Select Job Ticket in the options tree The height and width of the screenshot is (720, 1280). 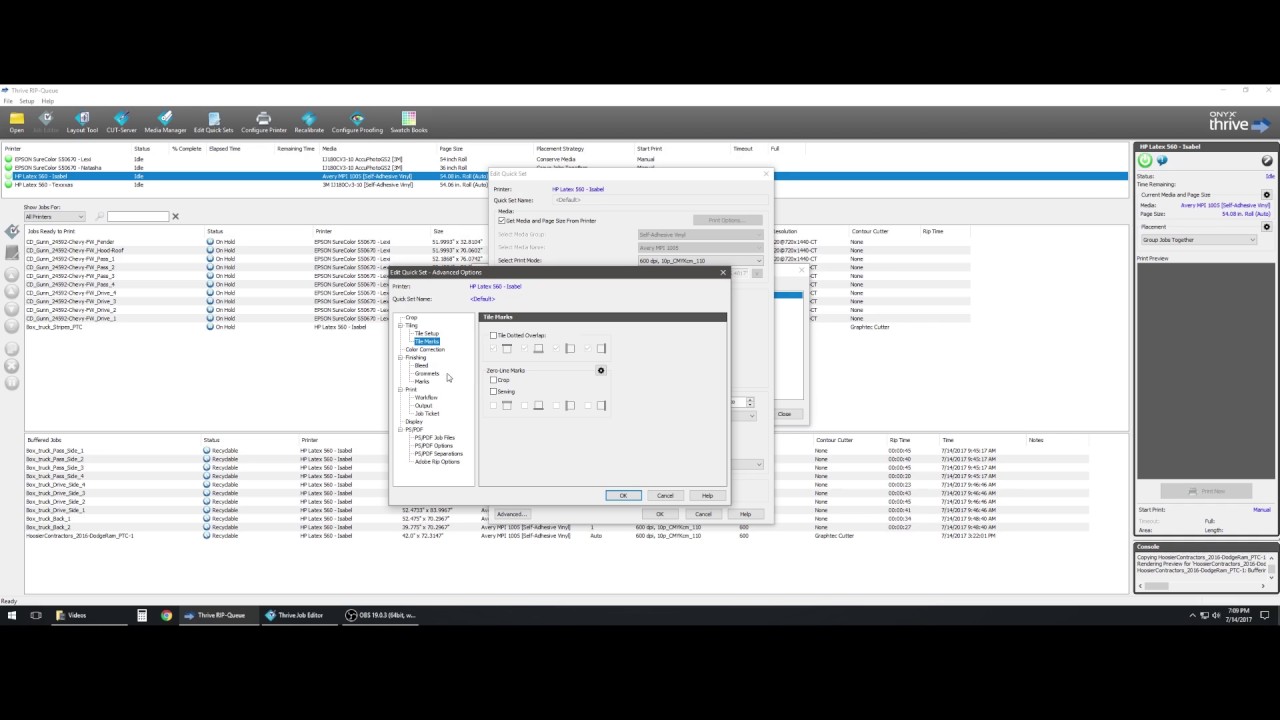(427, 414)
